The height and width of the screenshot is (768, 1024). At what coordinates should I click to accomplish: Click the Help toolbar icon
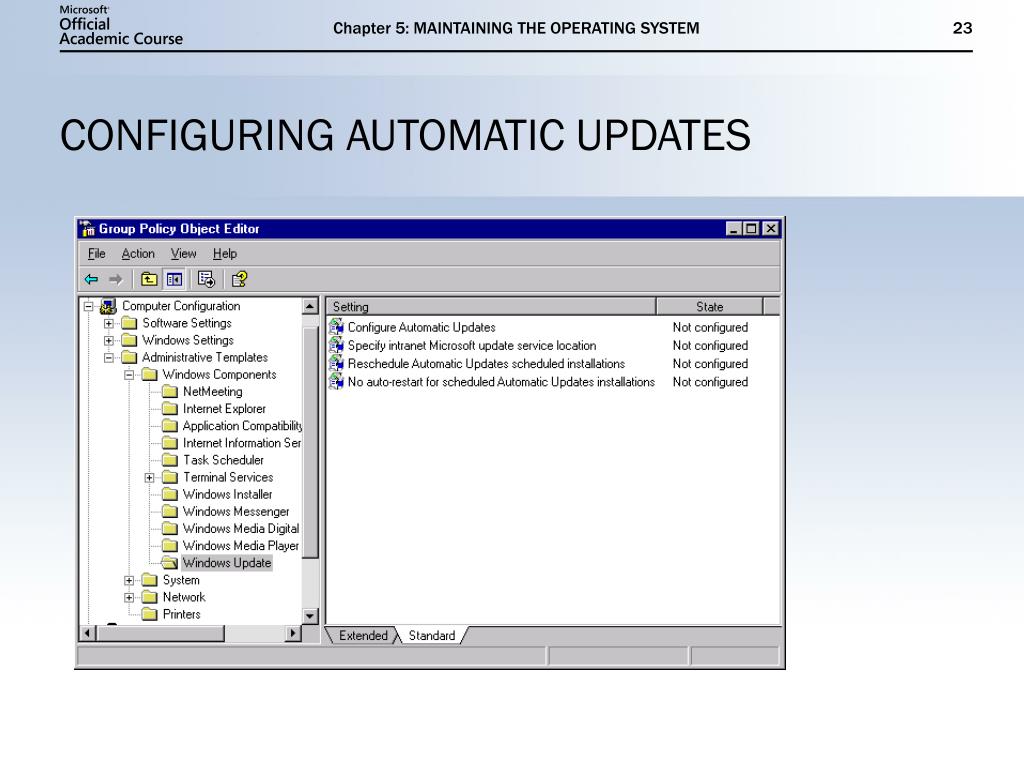coord(239,280)
